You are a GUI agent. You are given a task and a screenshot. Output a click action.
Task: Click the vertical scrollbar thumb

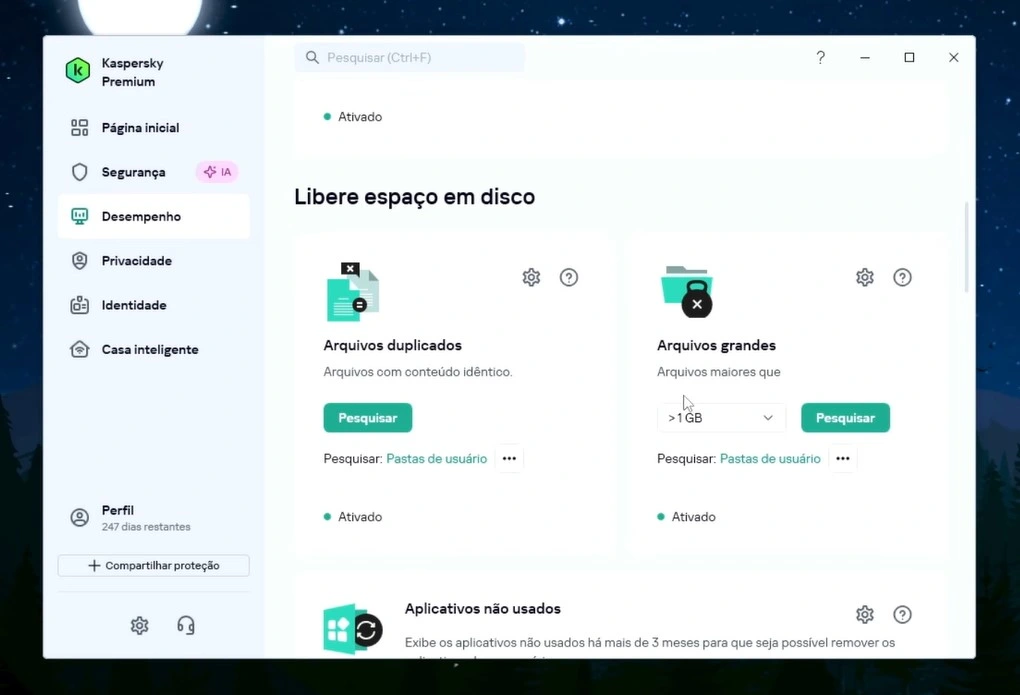point(966,247)
